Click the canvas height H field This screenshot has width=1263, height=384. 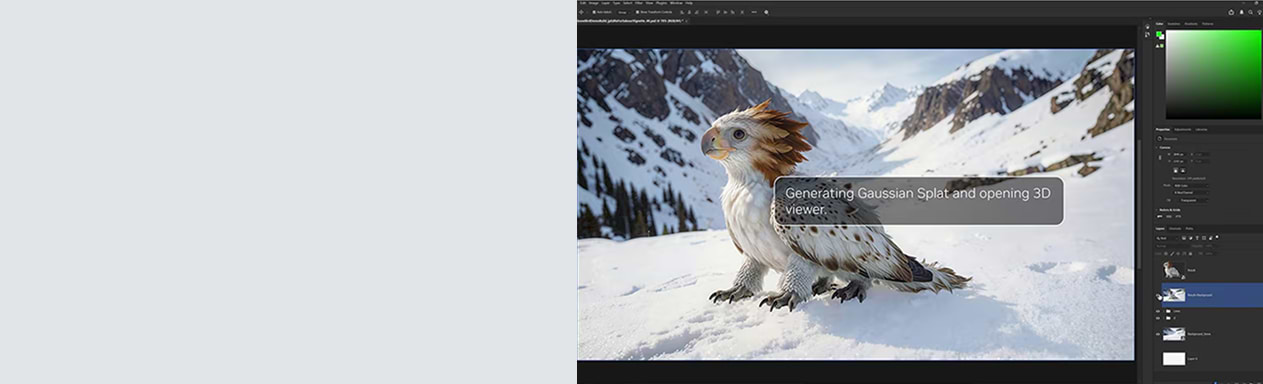click(x=1178, y=161)
